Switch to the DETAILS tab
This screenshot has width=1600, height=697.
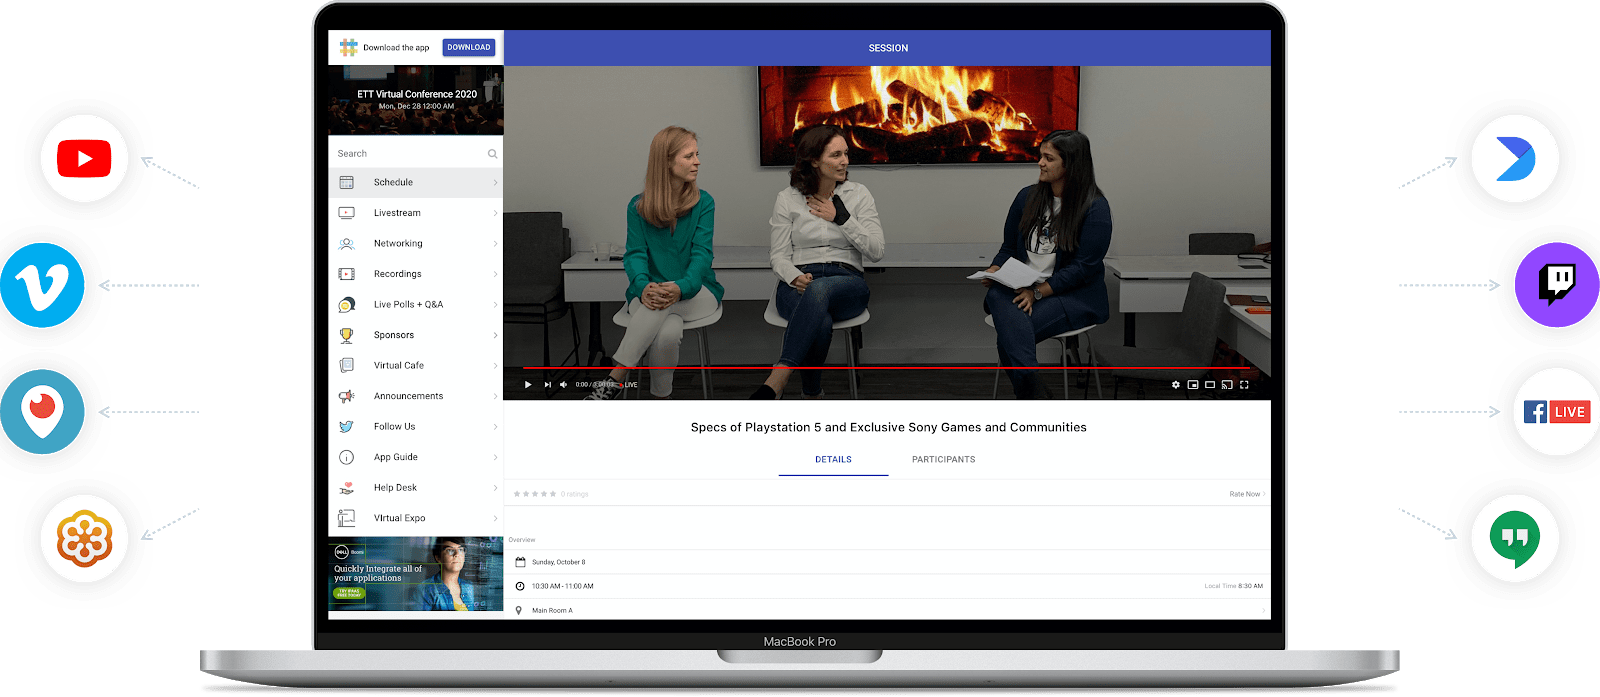pos(833,460)
